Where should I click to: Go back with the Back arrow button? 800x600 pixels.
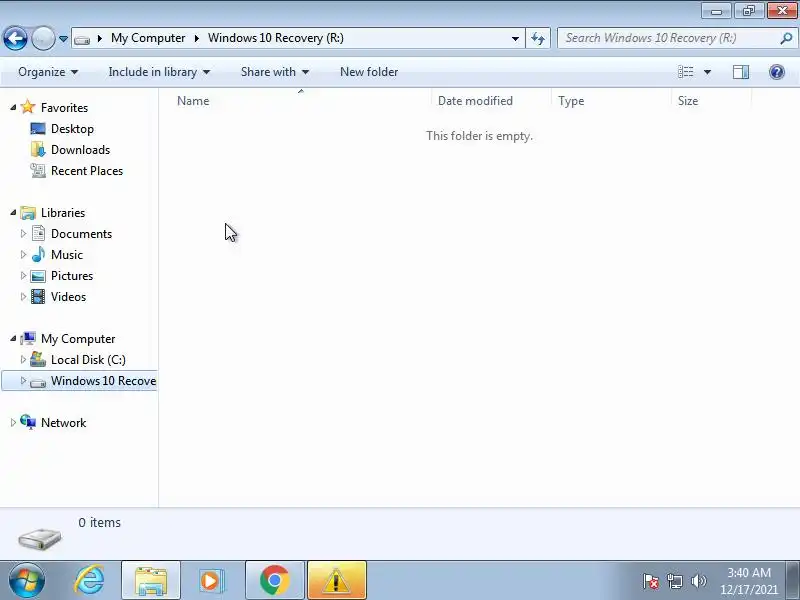(x=15, y=38)
